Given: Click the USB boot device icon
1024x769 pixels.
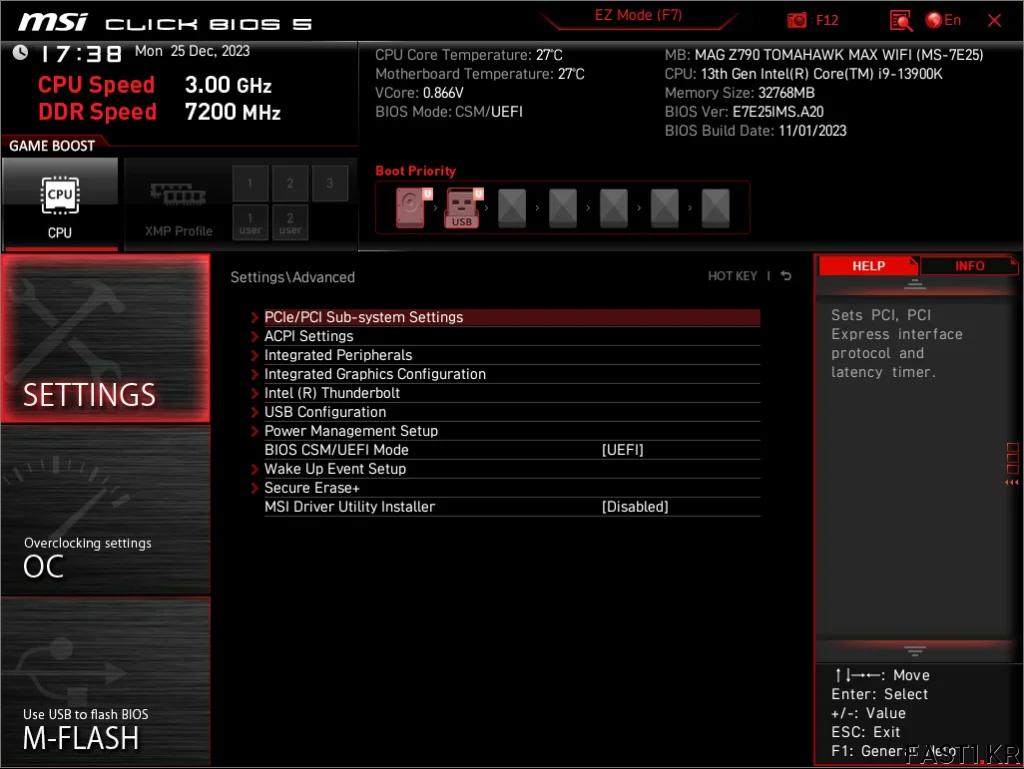Looking at the screenshot, I should click(464, 208).
